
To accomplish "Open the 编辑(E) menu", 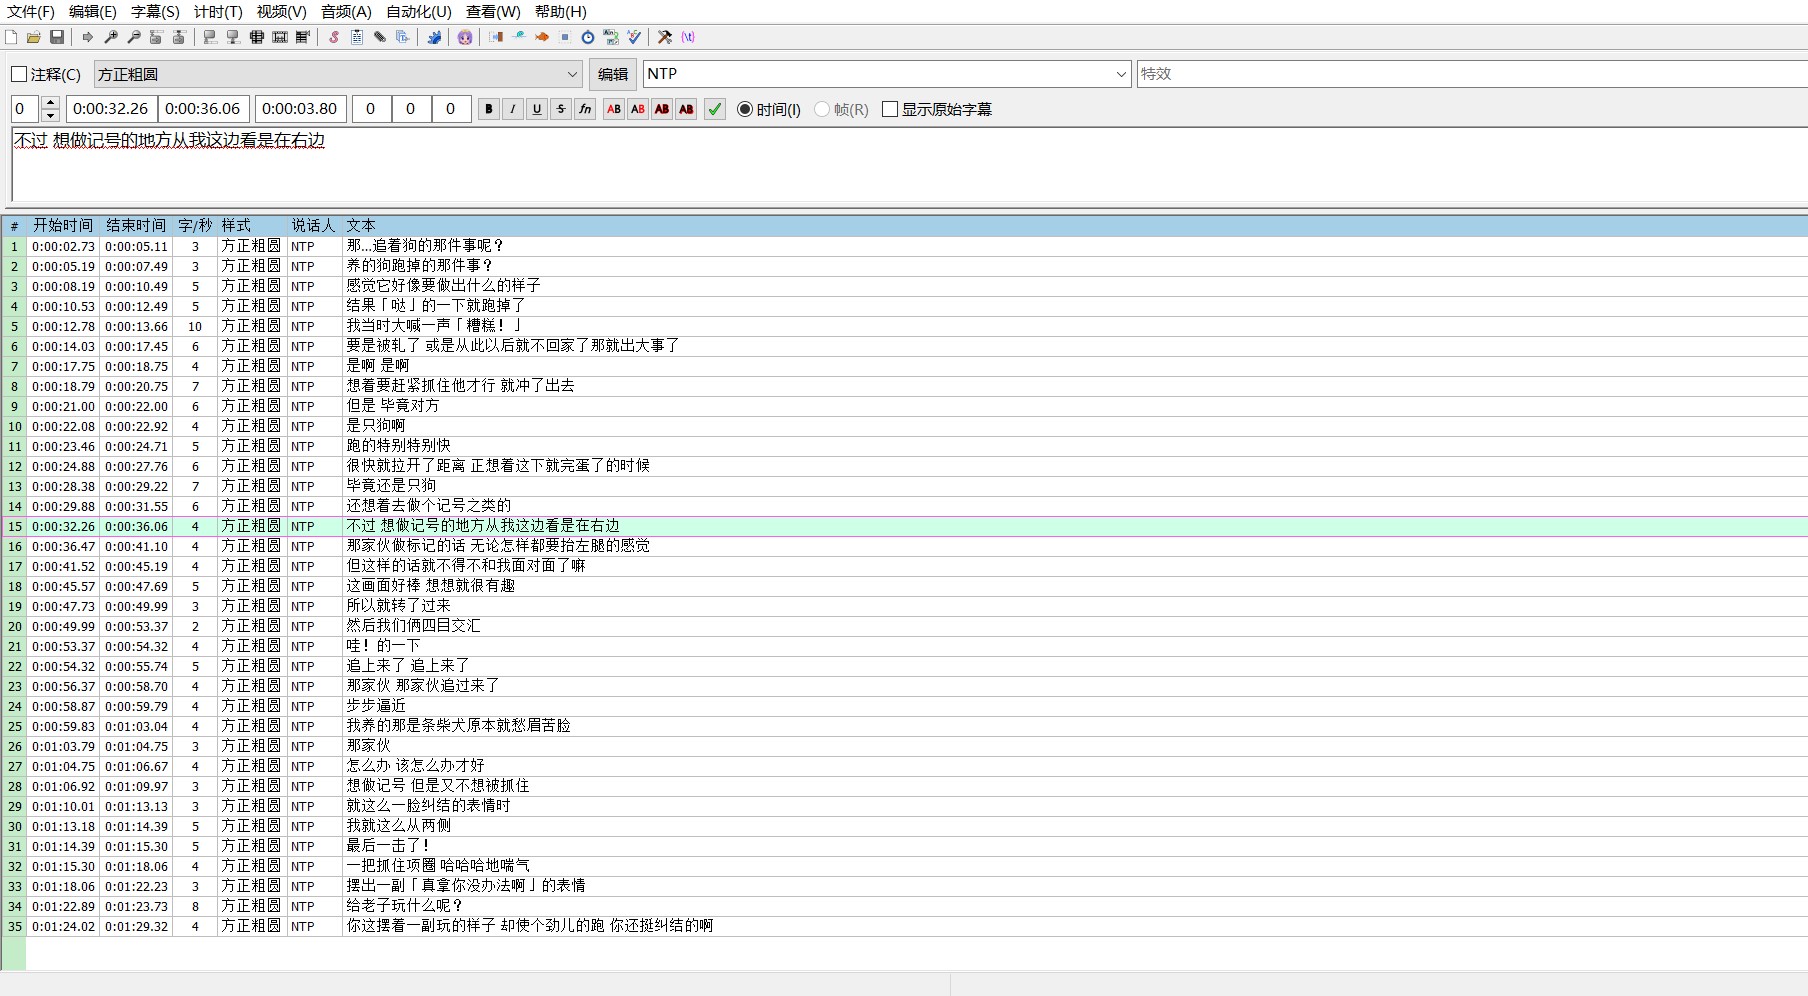I will tap(93, 12).
